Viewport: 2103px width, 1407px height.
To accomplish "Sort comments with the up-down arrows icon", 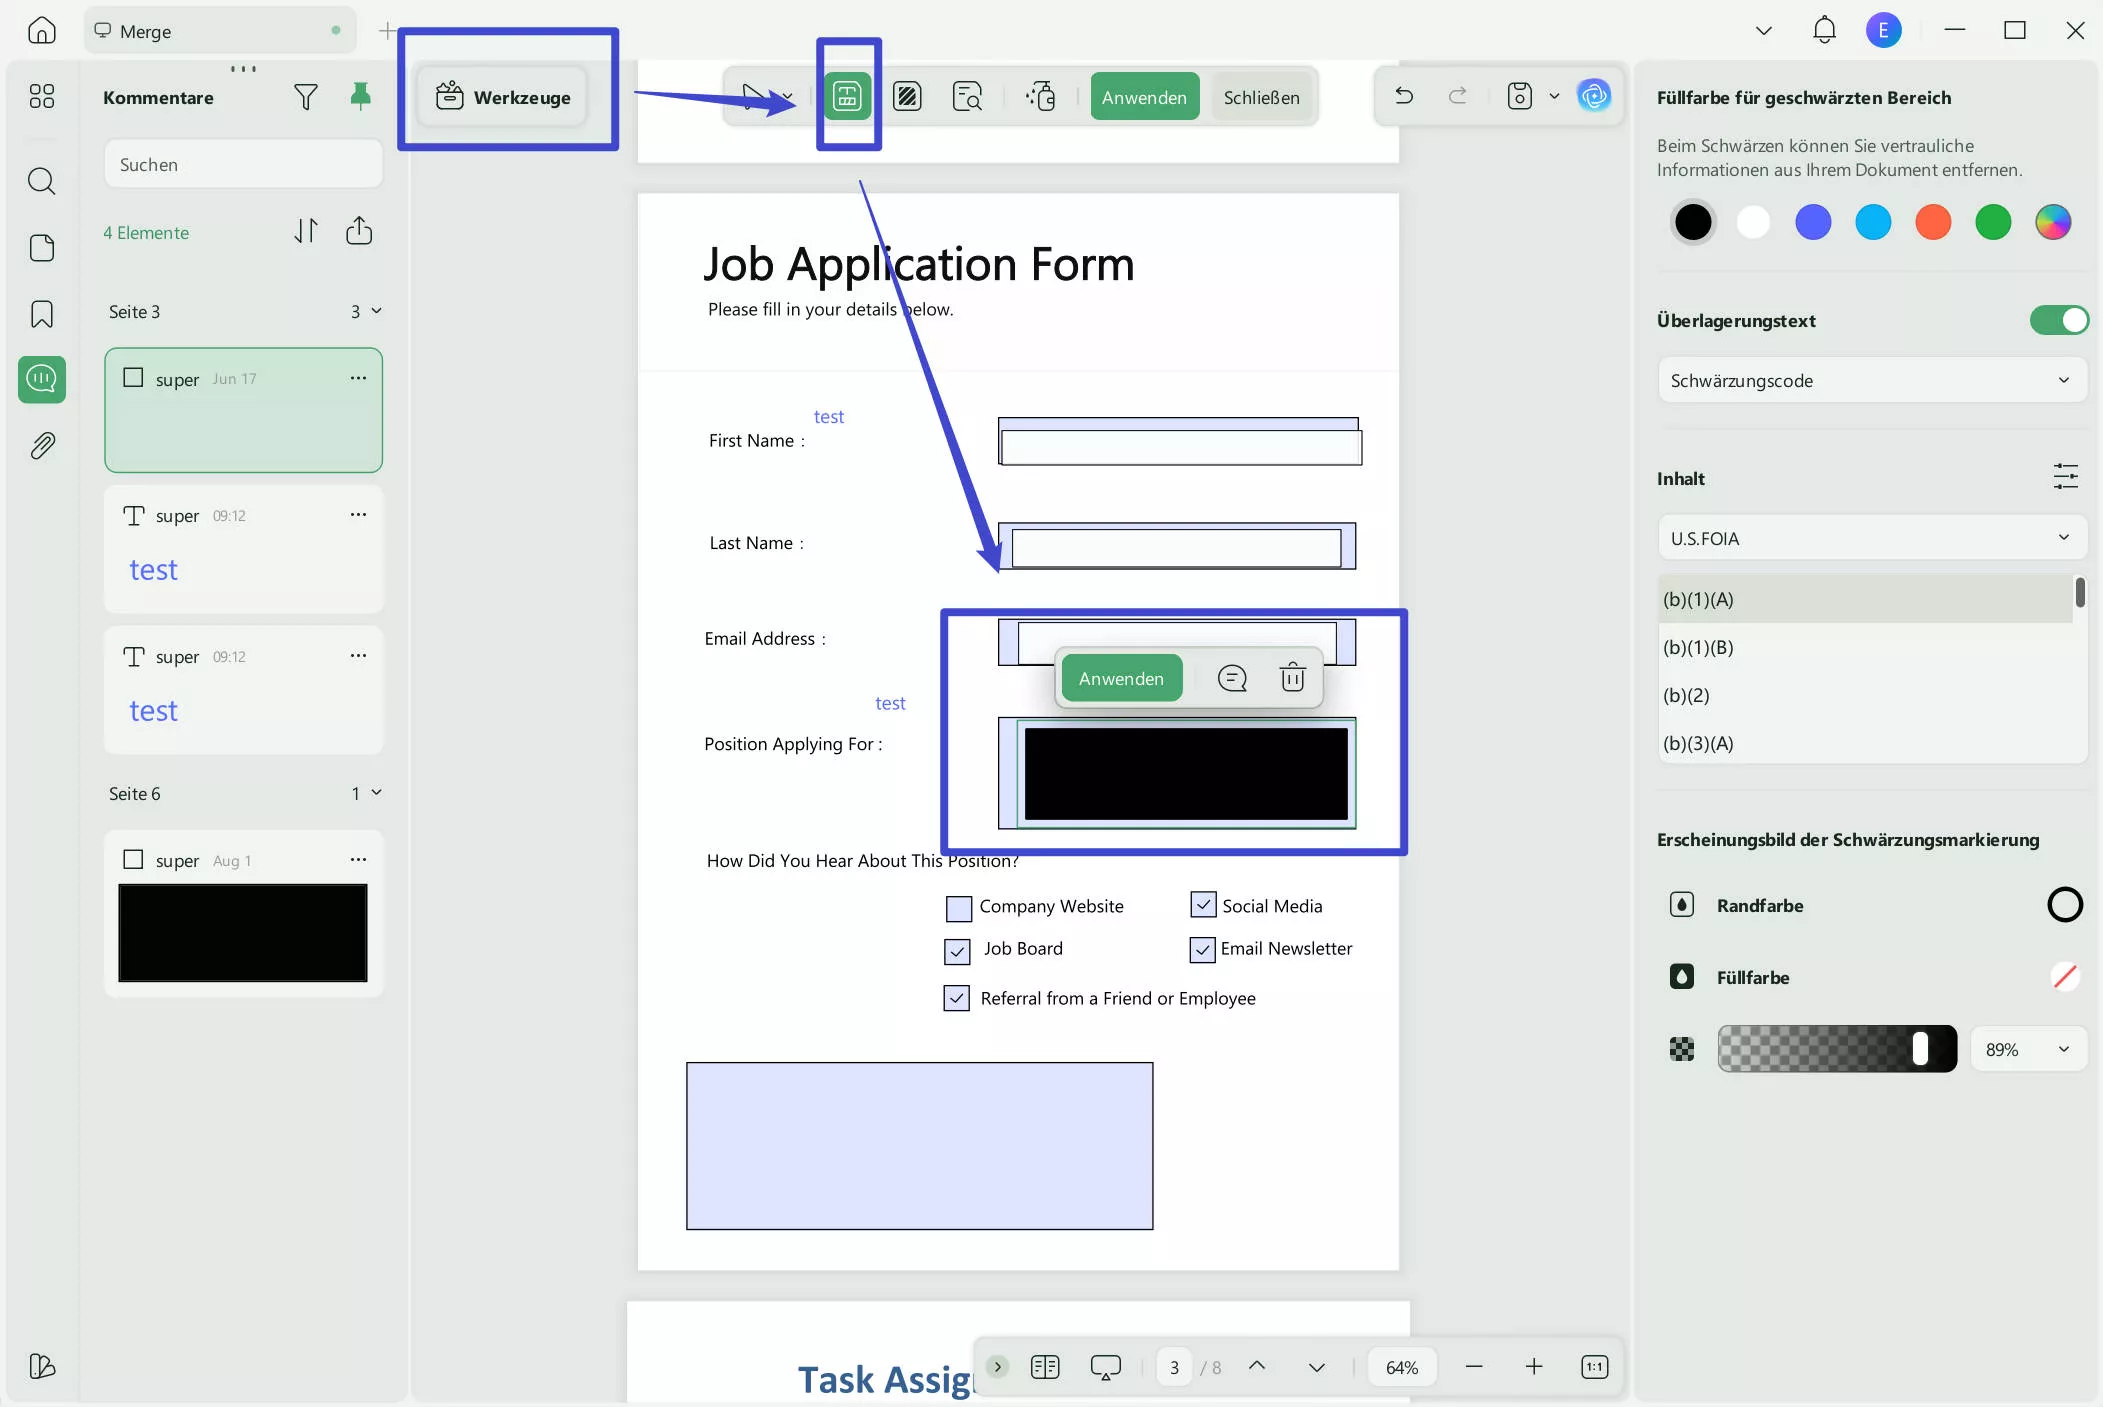I will click(x=306, y=231).
